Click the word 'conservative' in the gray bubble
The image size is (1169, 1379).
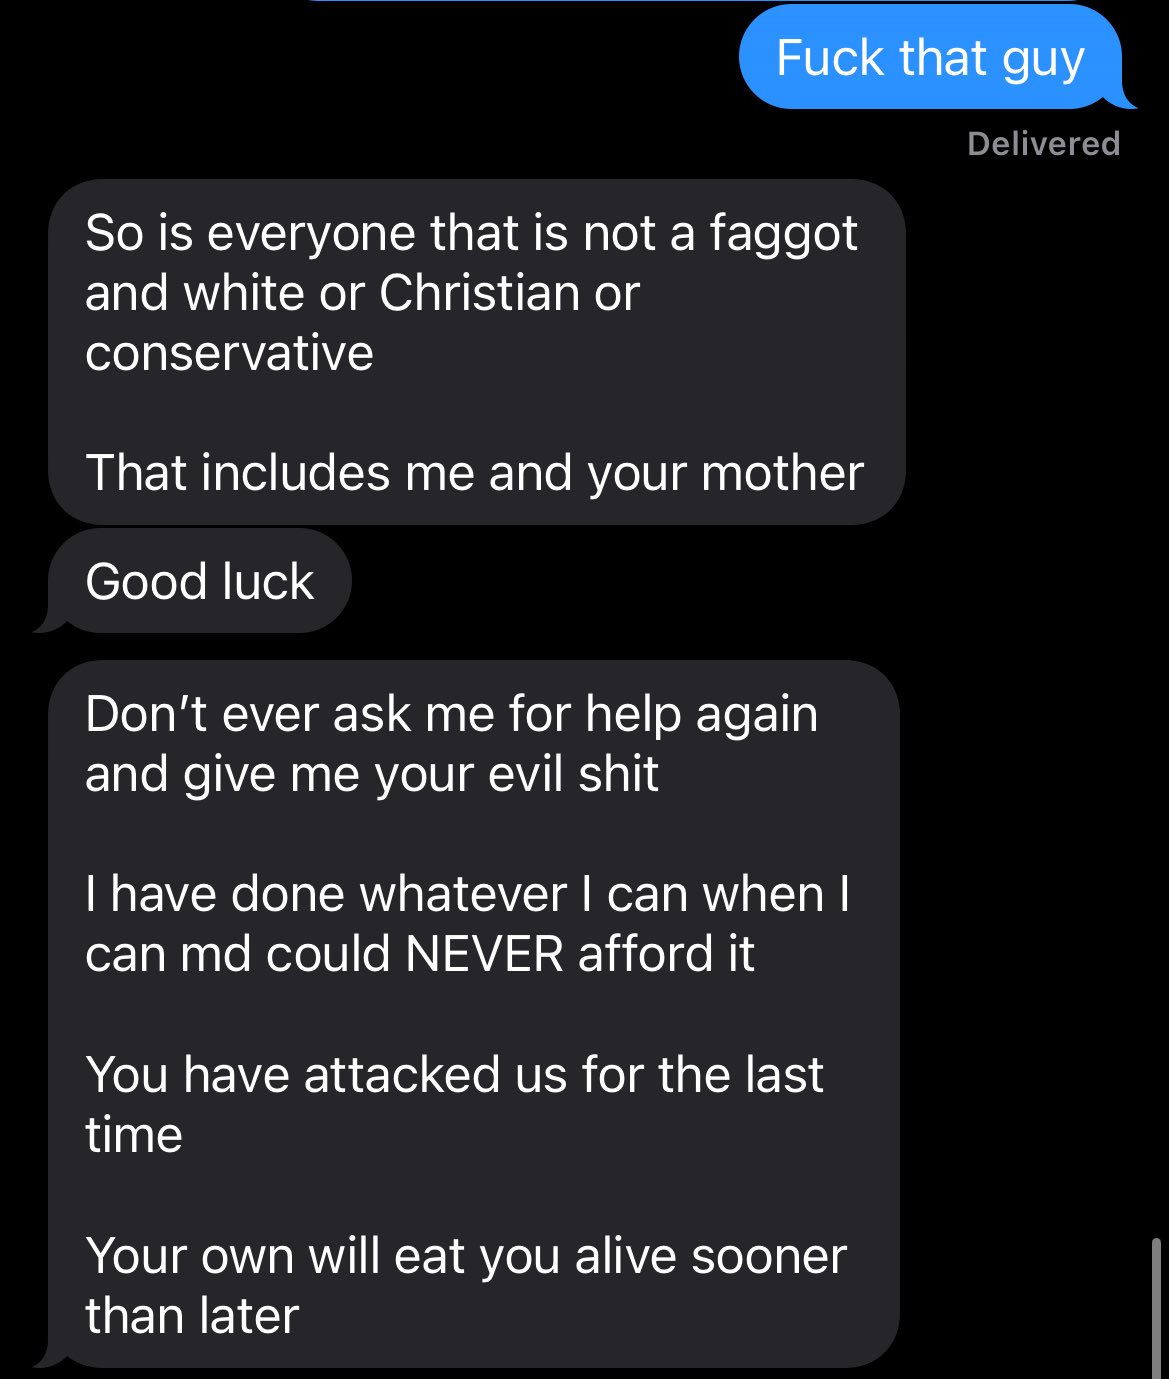(x=229, y=353)
